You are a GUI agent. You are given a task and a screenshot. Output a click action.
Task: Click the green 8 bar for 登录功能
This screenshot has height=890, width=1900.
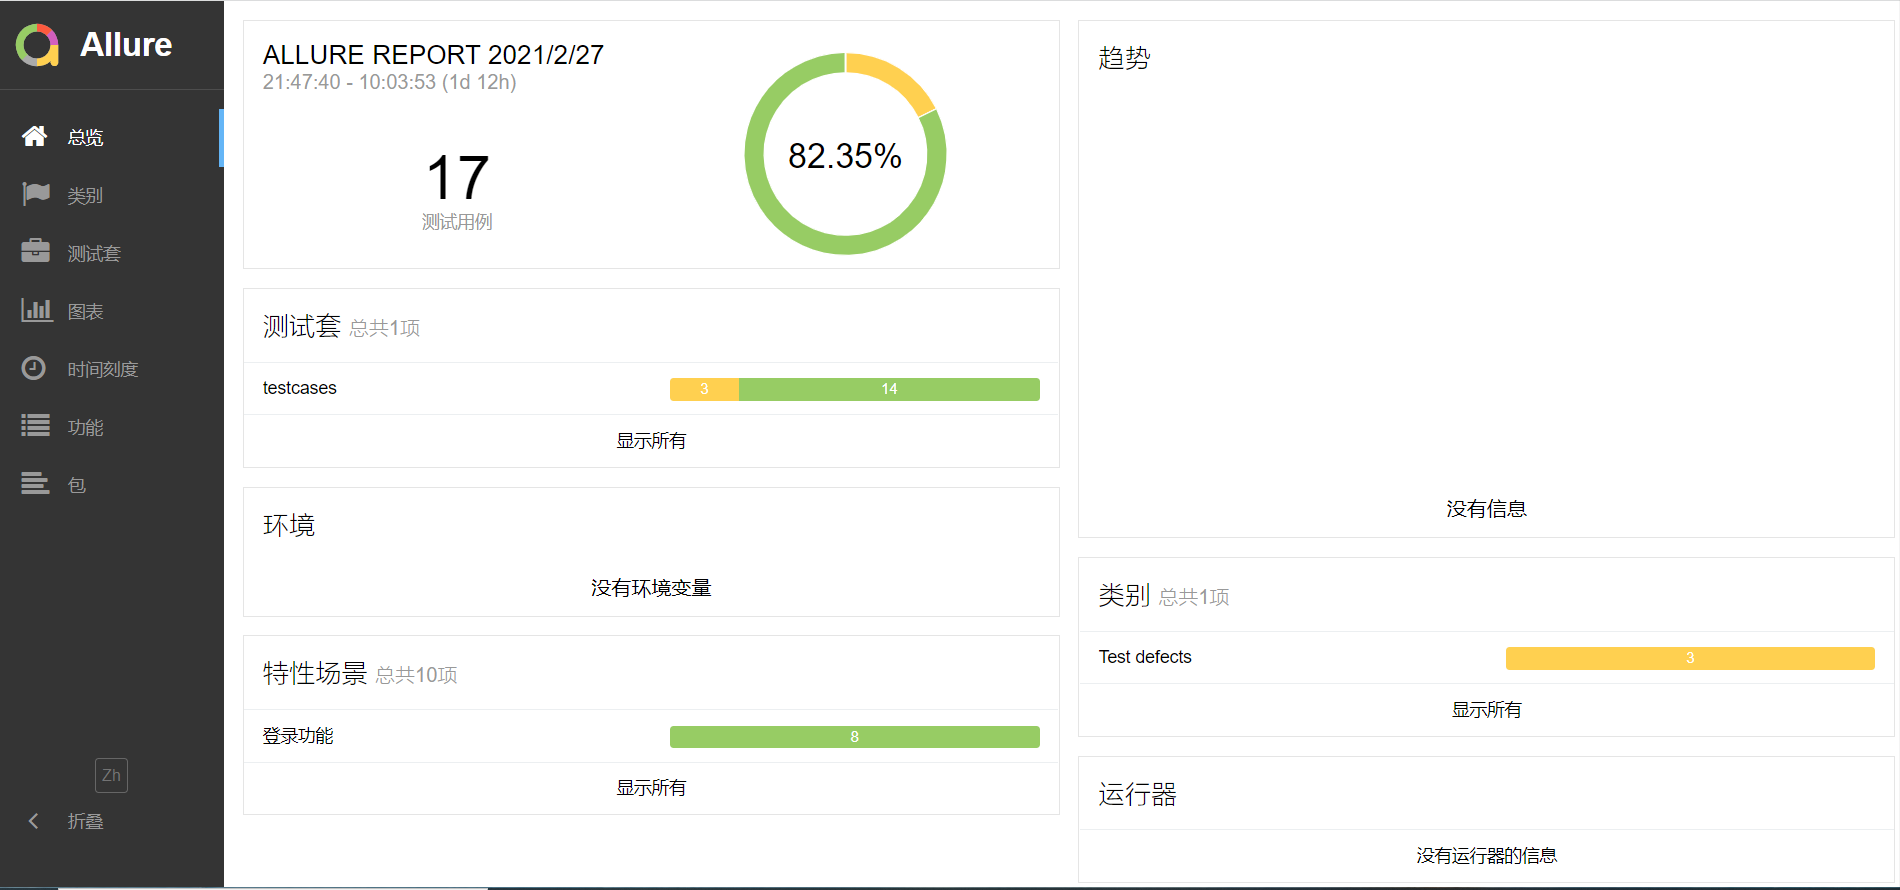pos(855,737)
